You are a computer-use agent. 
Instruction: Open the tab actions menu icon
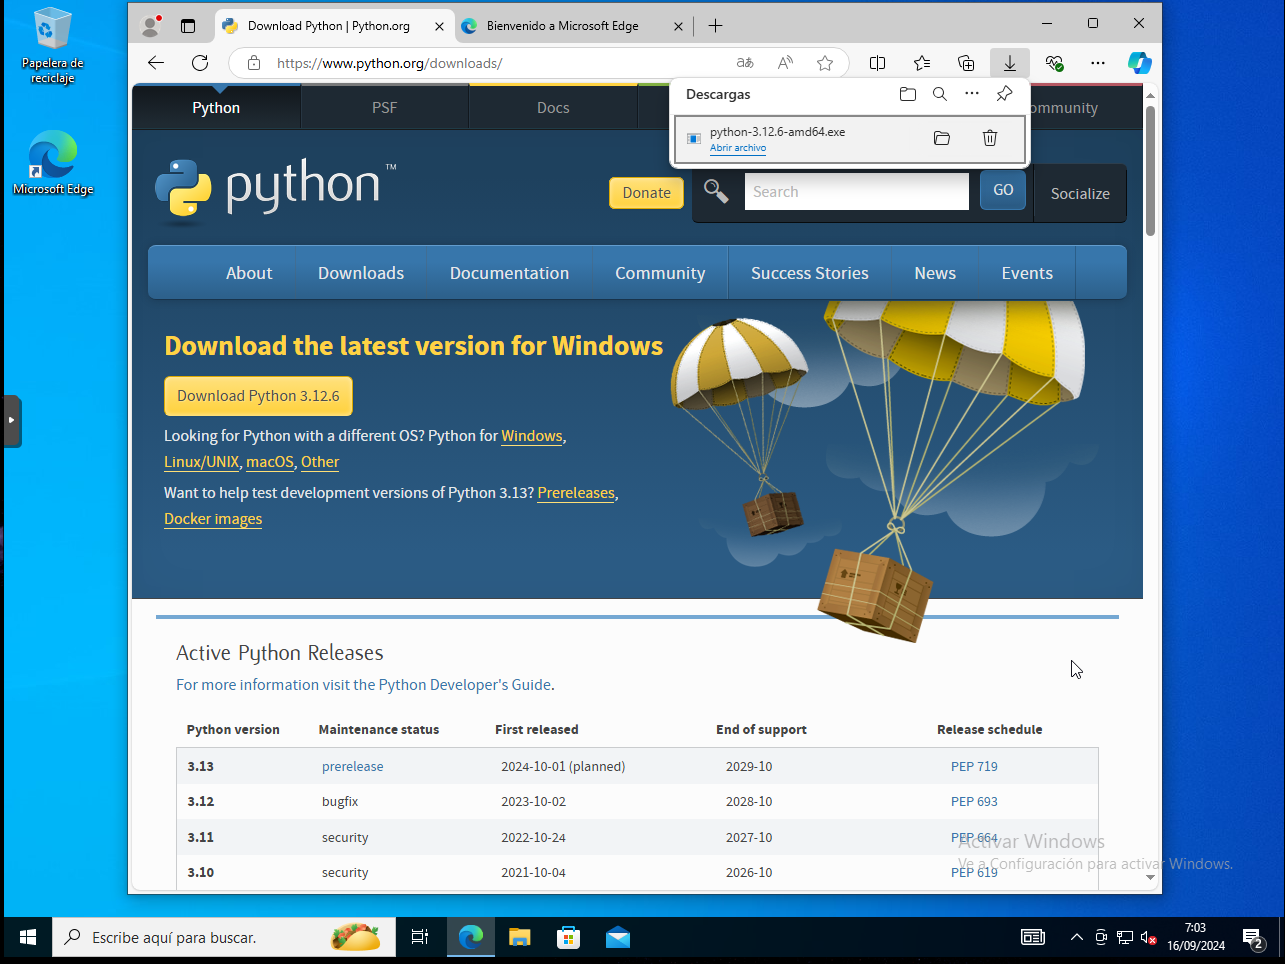pos(188,26)
